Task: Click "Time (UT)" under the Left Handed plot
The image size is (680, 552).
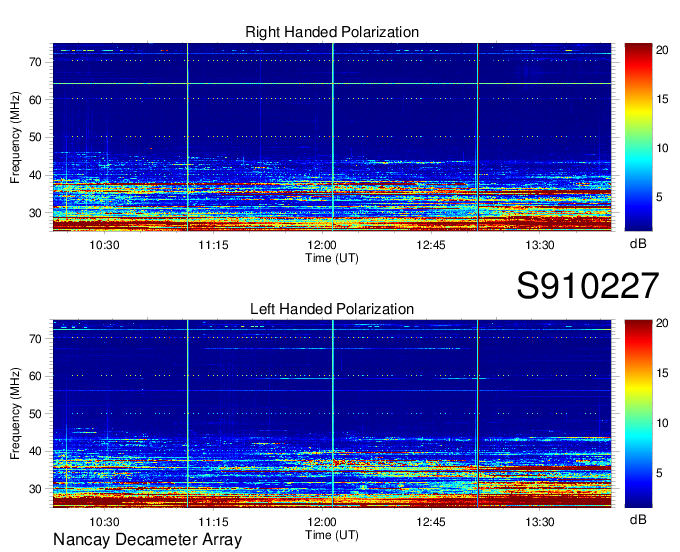Action: point(332,535)
